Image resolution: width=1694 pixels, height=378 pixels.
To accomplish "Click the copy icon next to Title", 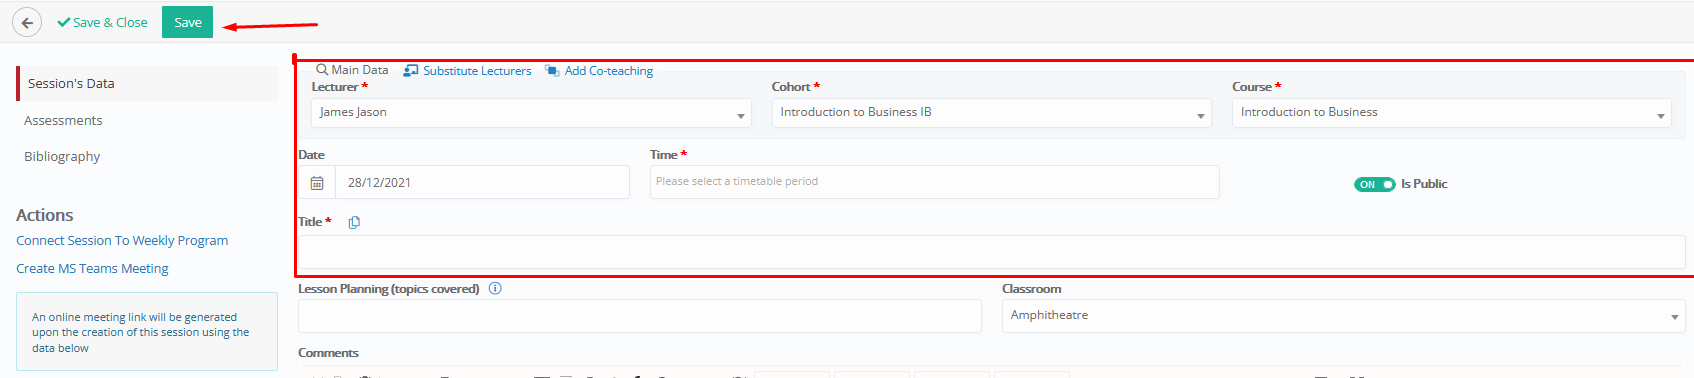I will [354, 222].
